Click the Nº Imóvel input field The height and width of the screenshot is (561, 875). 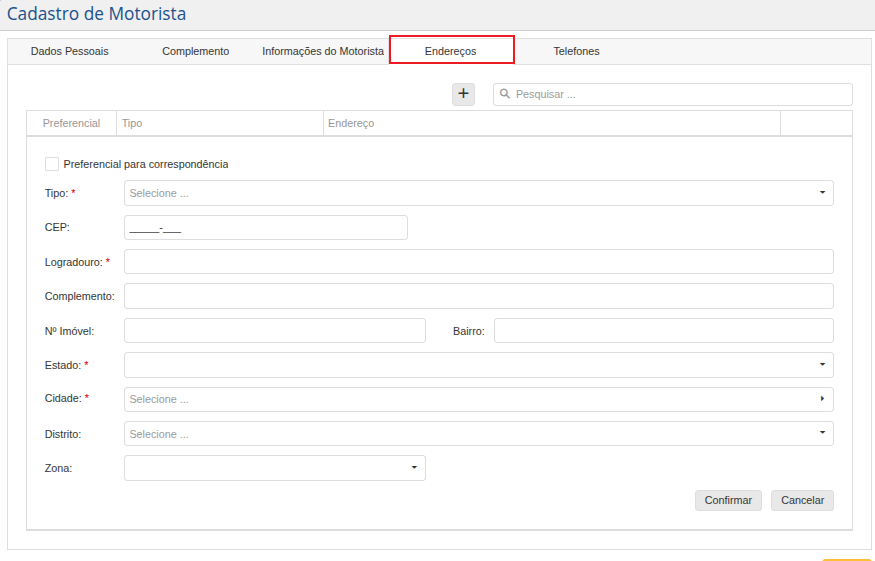275,331
